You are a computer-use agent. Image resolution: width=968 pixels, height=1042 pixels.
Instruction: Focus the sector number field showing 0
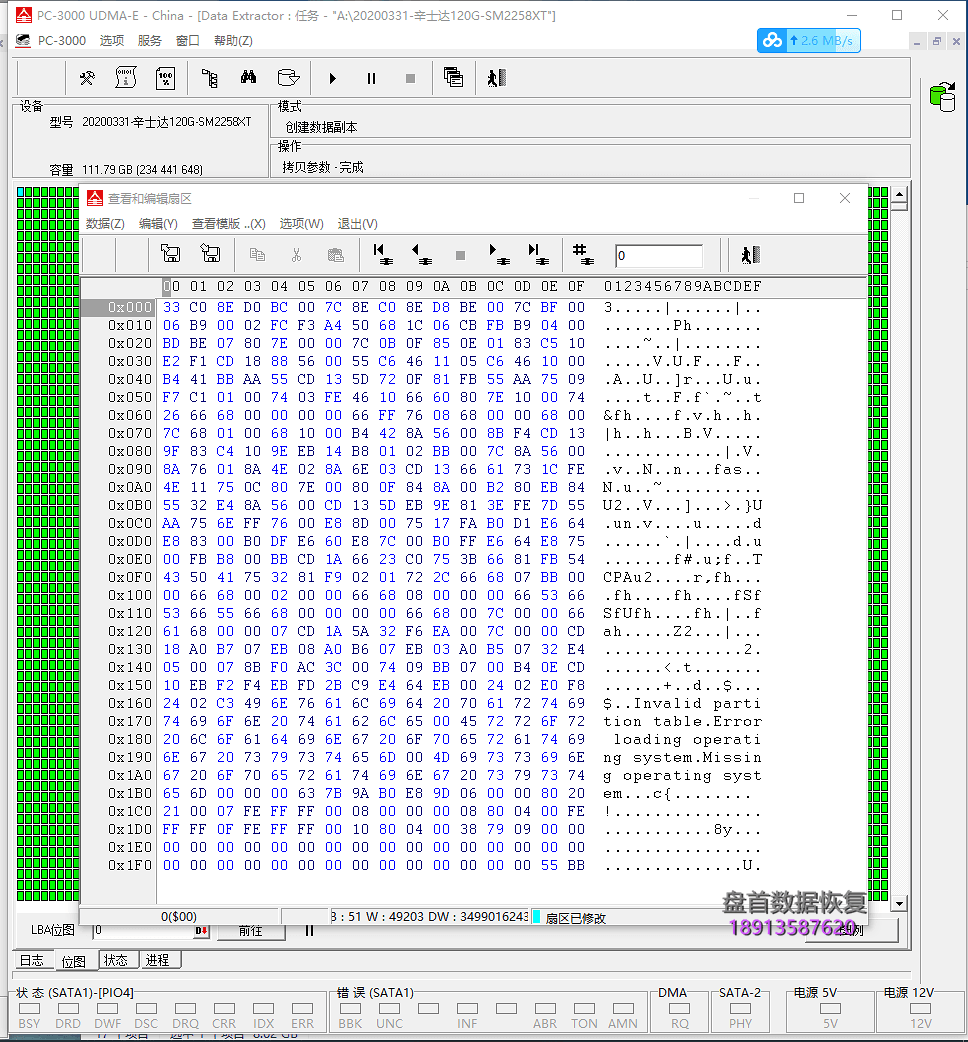point(658,255)
